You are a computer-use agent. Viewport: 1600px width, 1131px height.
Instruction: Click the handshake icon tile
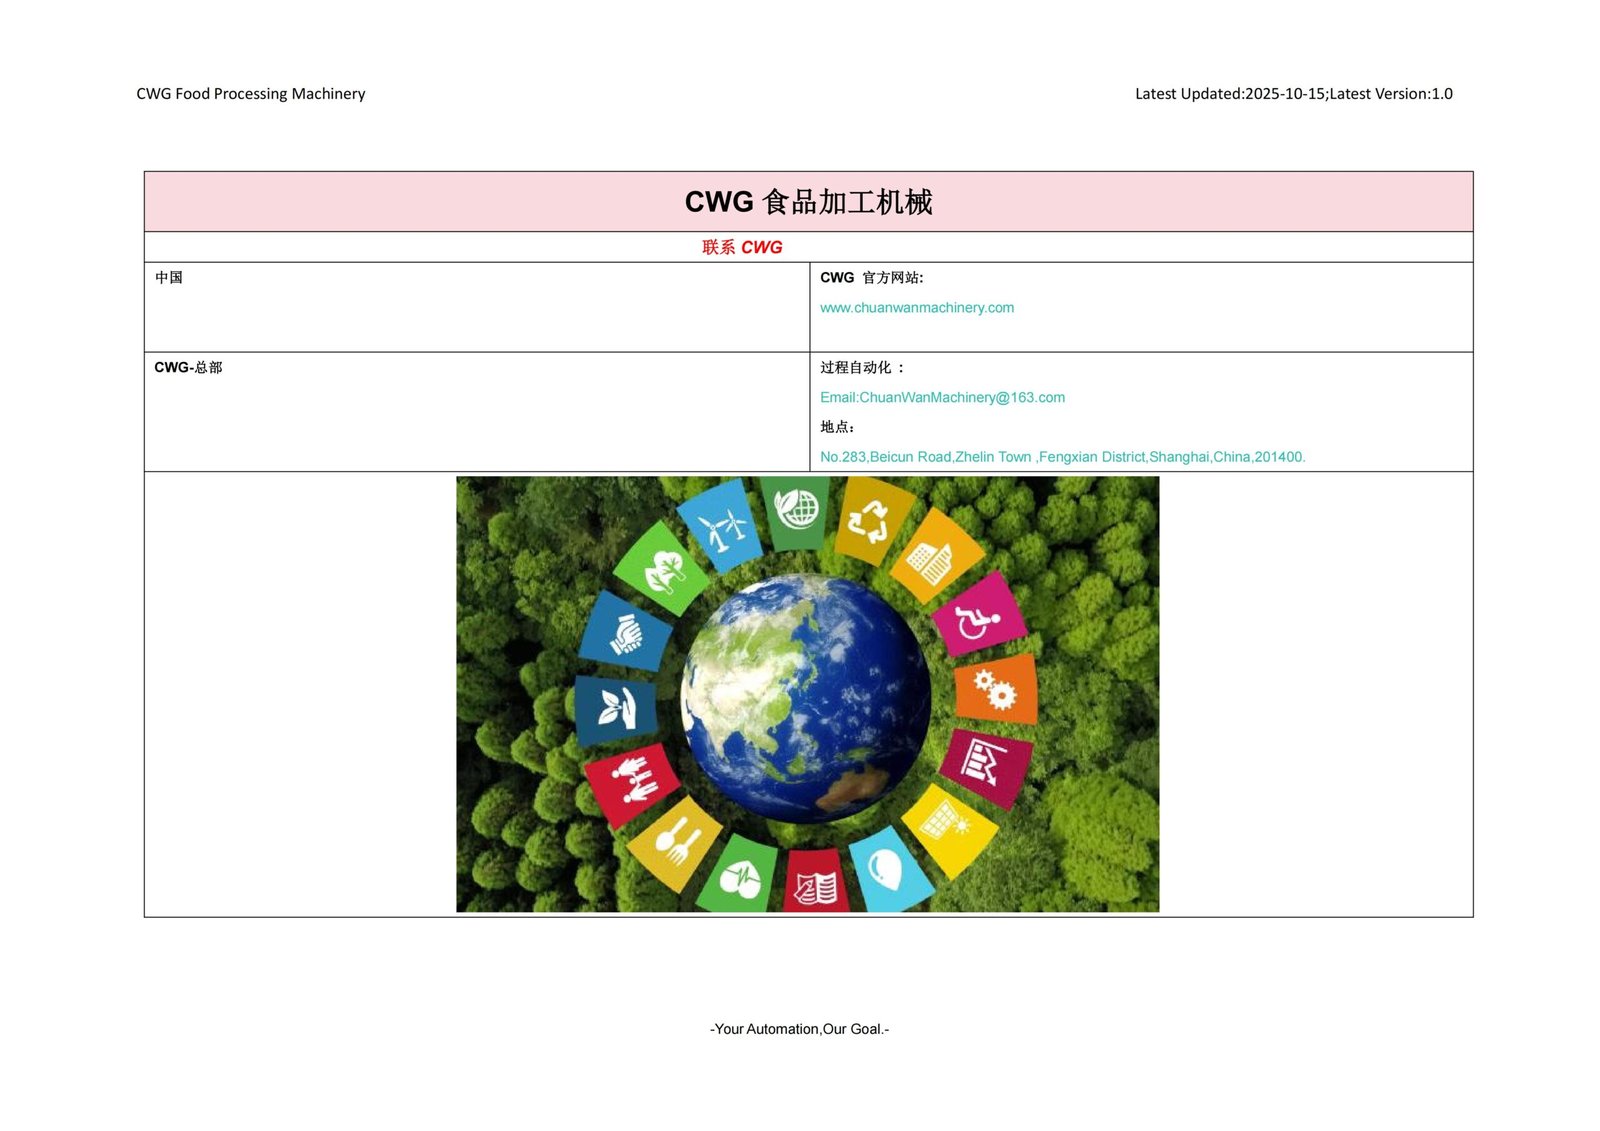coord(626,634)
